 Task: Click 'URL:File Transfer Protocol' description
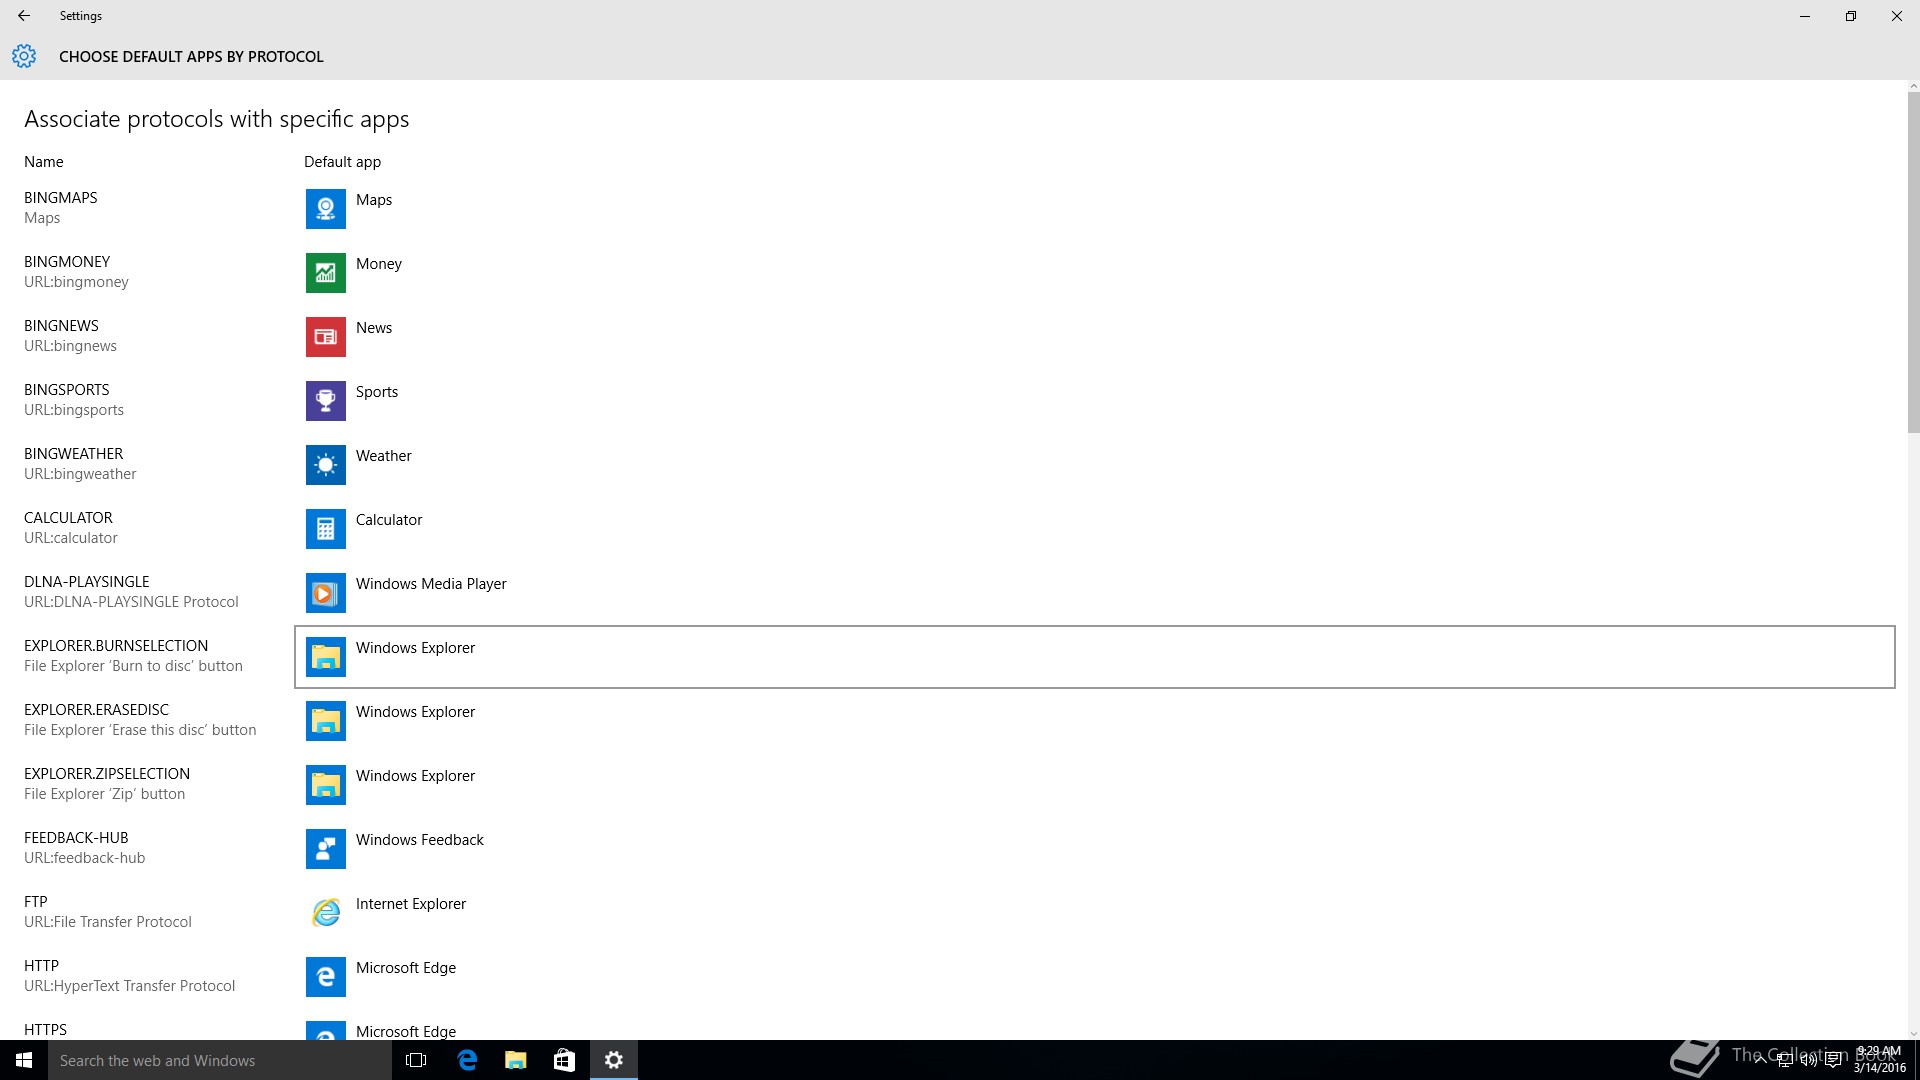pyautogui.click(x=108, y=922)
